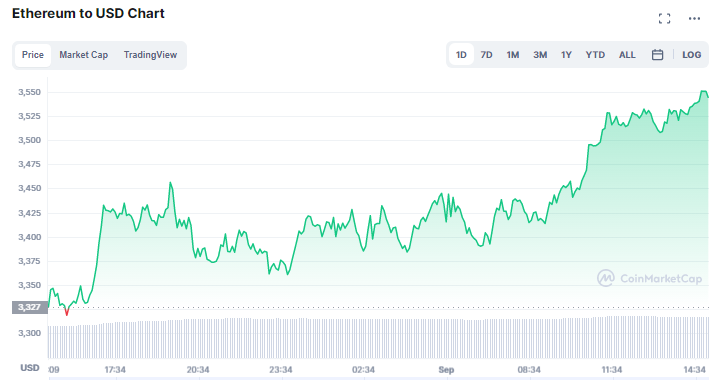Select the ALL time range
The width and height of the screenshot is (718, 380).
click(627, 55)
